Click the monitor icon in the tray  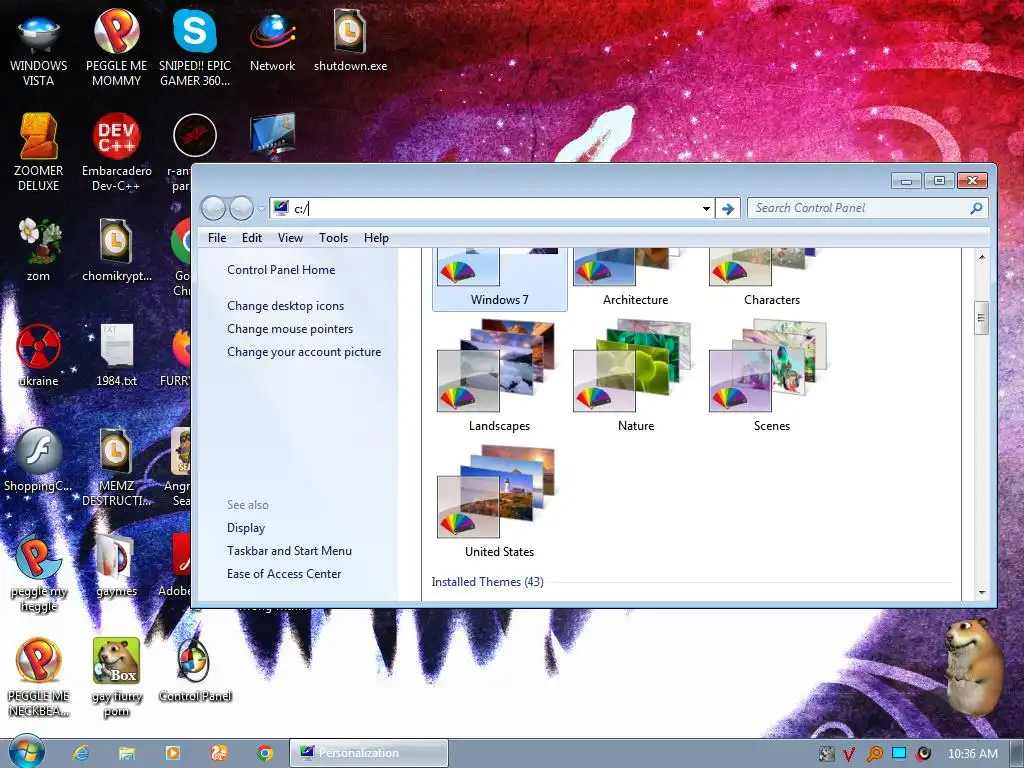[x=899, y=754]
